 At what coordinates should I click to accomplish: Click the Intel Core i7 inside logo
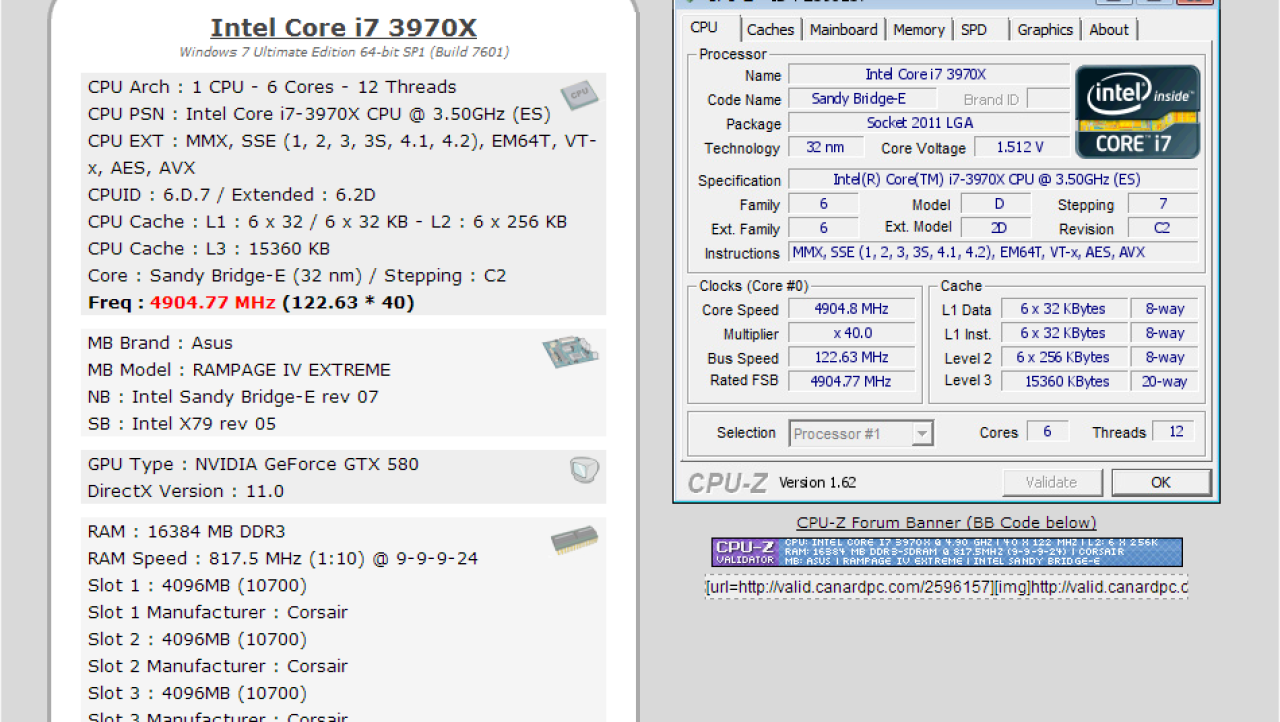pyautogui.click(x=1138, y=112)
